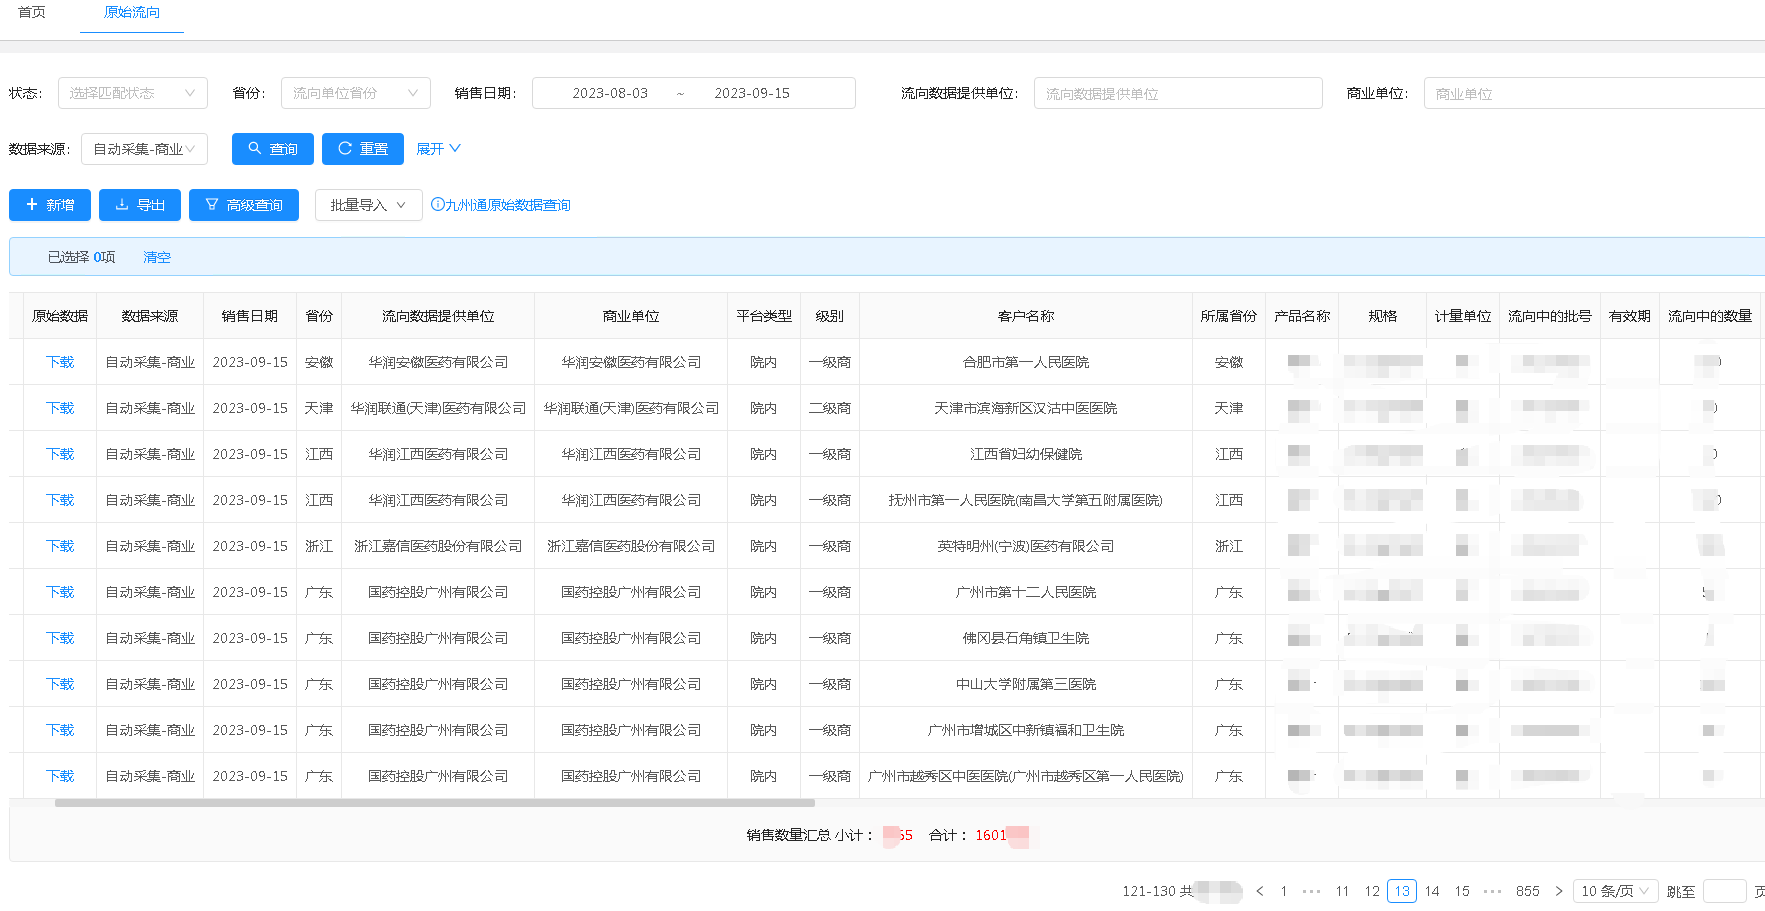Download raw data for 合肥市第一人民医院 row
Image resolution: width=1765 pixels, height=911 pixels.
[x=60, y=362]
